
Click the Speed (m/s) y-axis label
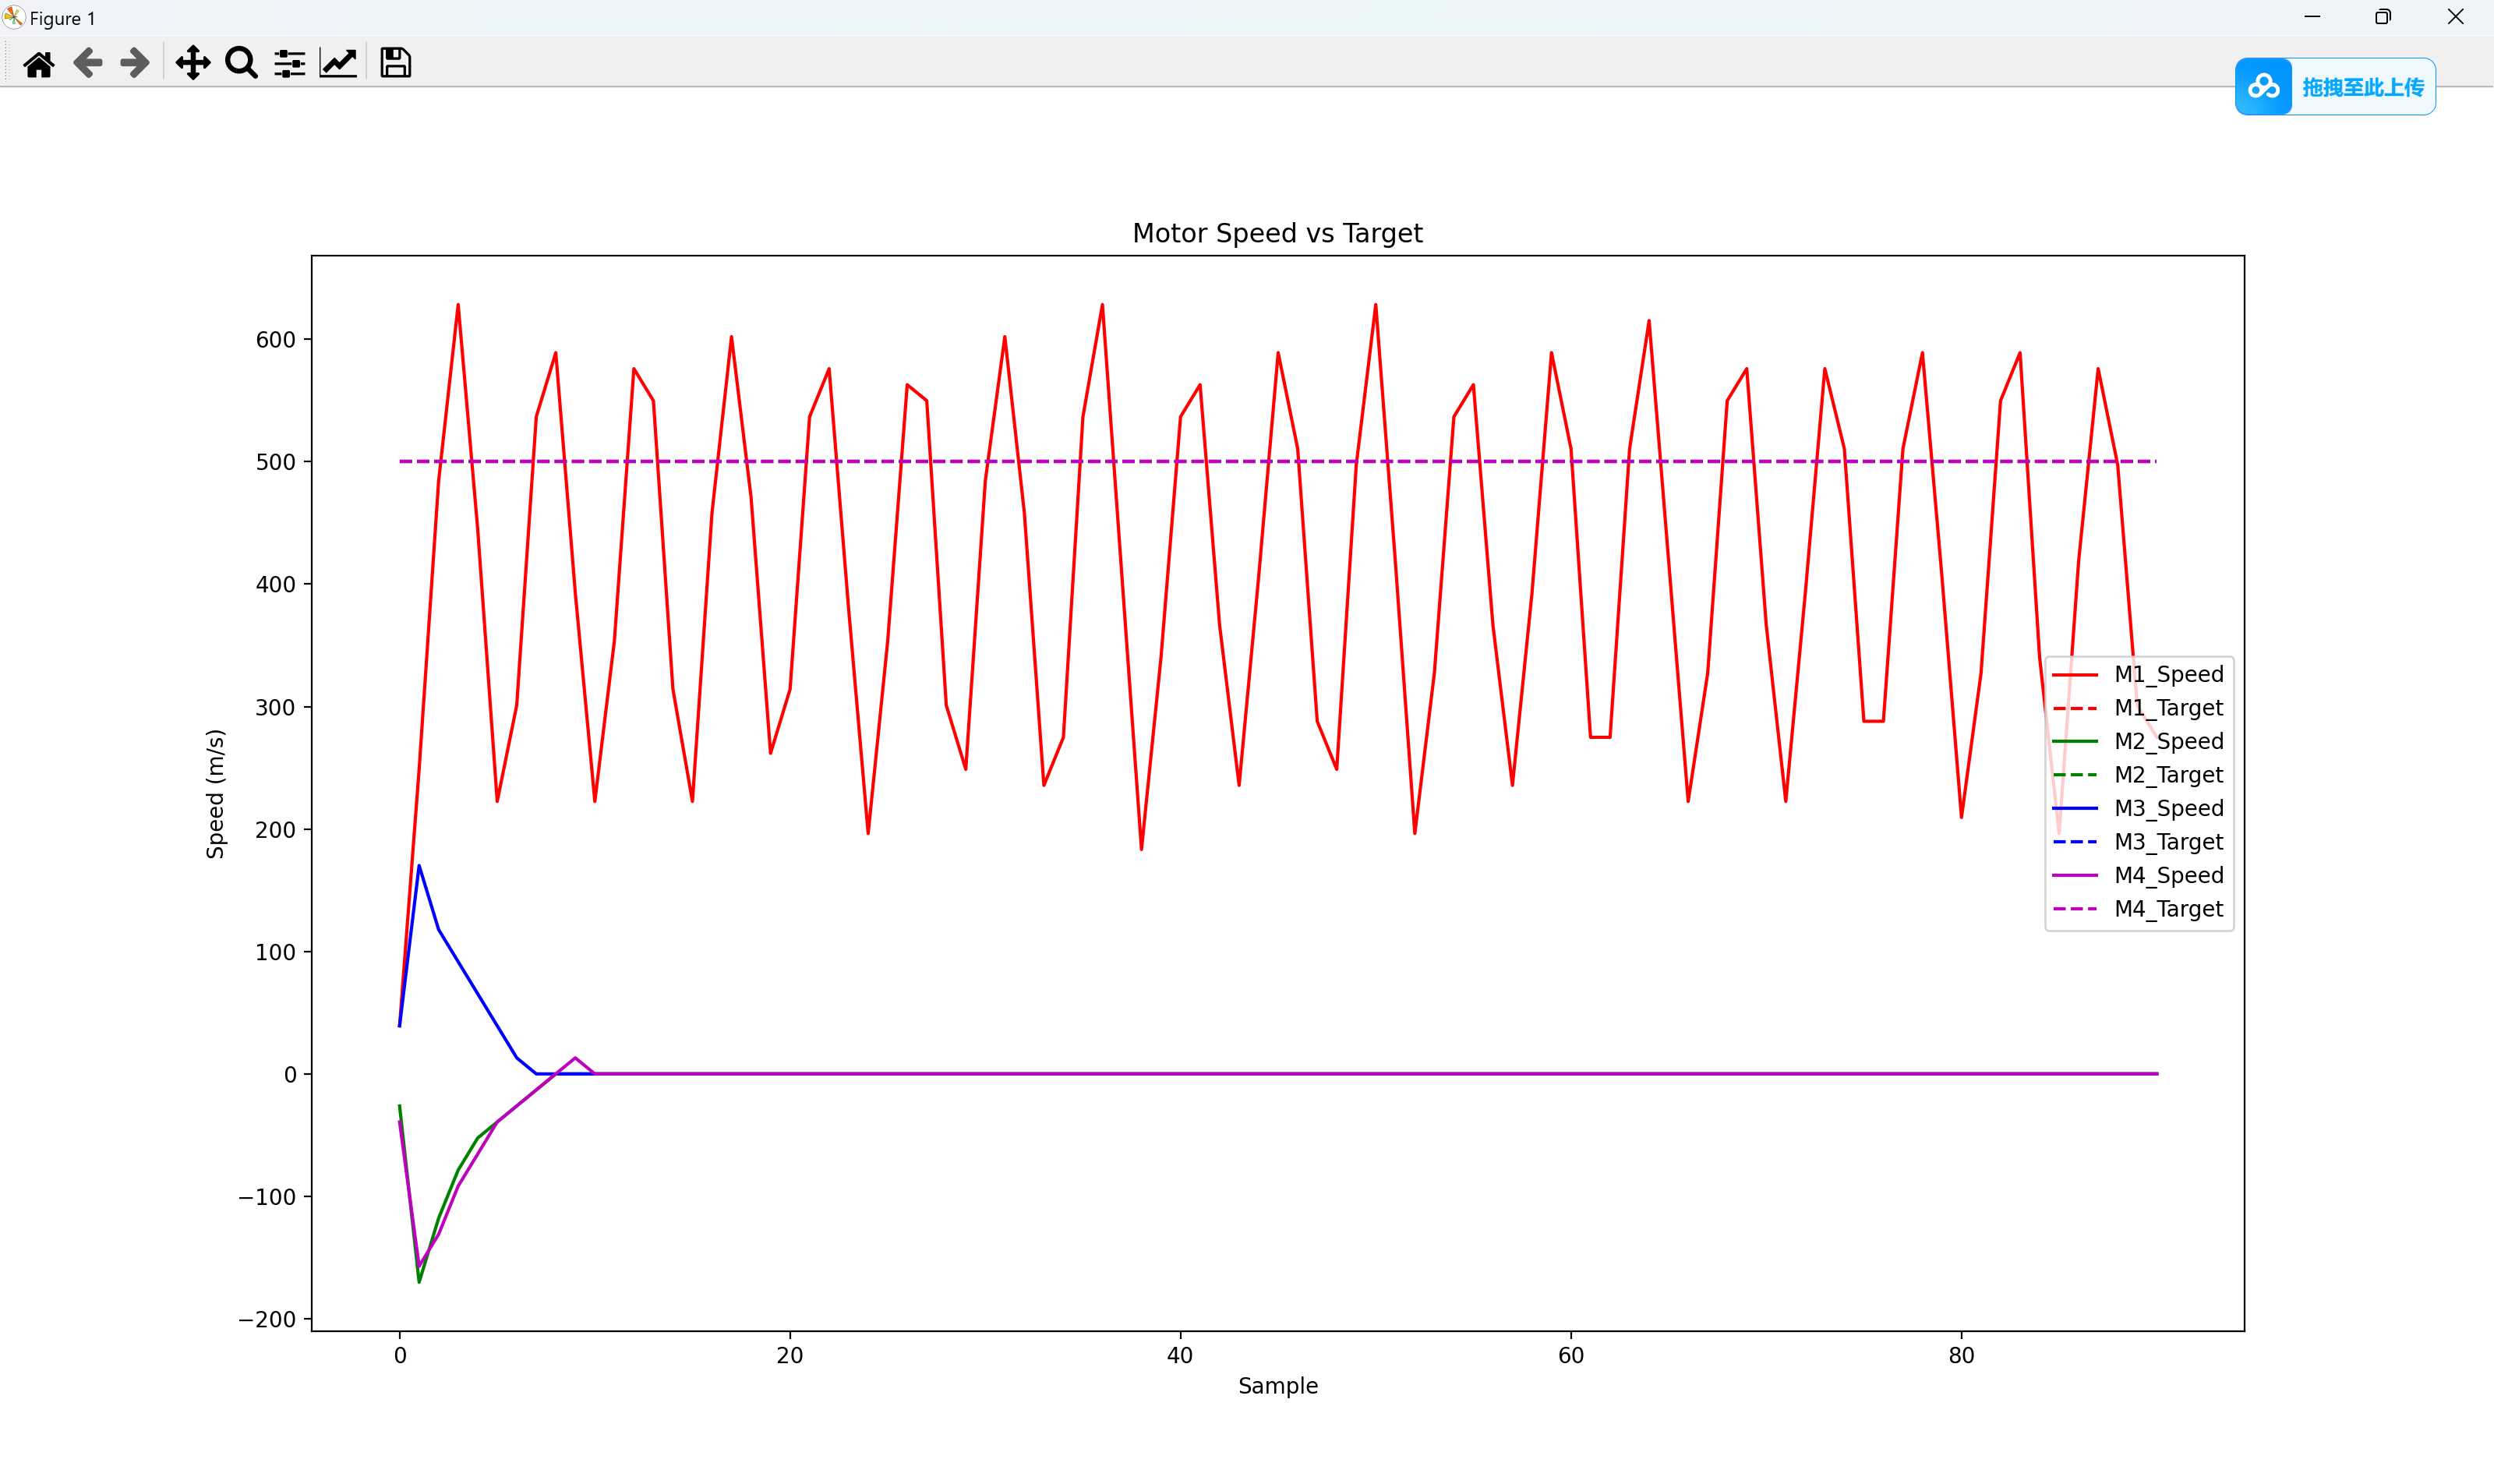click(215, 794)
